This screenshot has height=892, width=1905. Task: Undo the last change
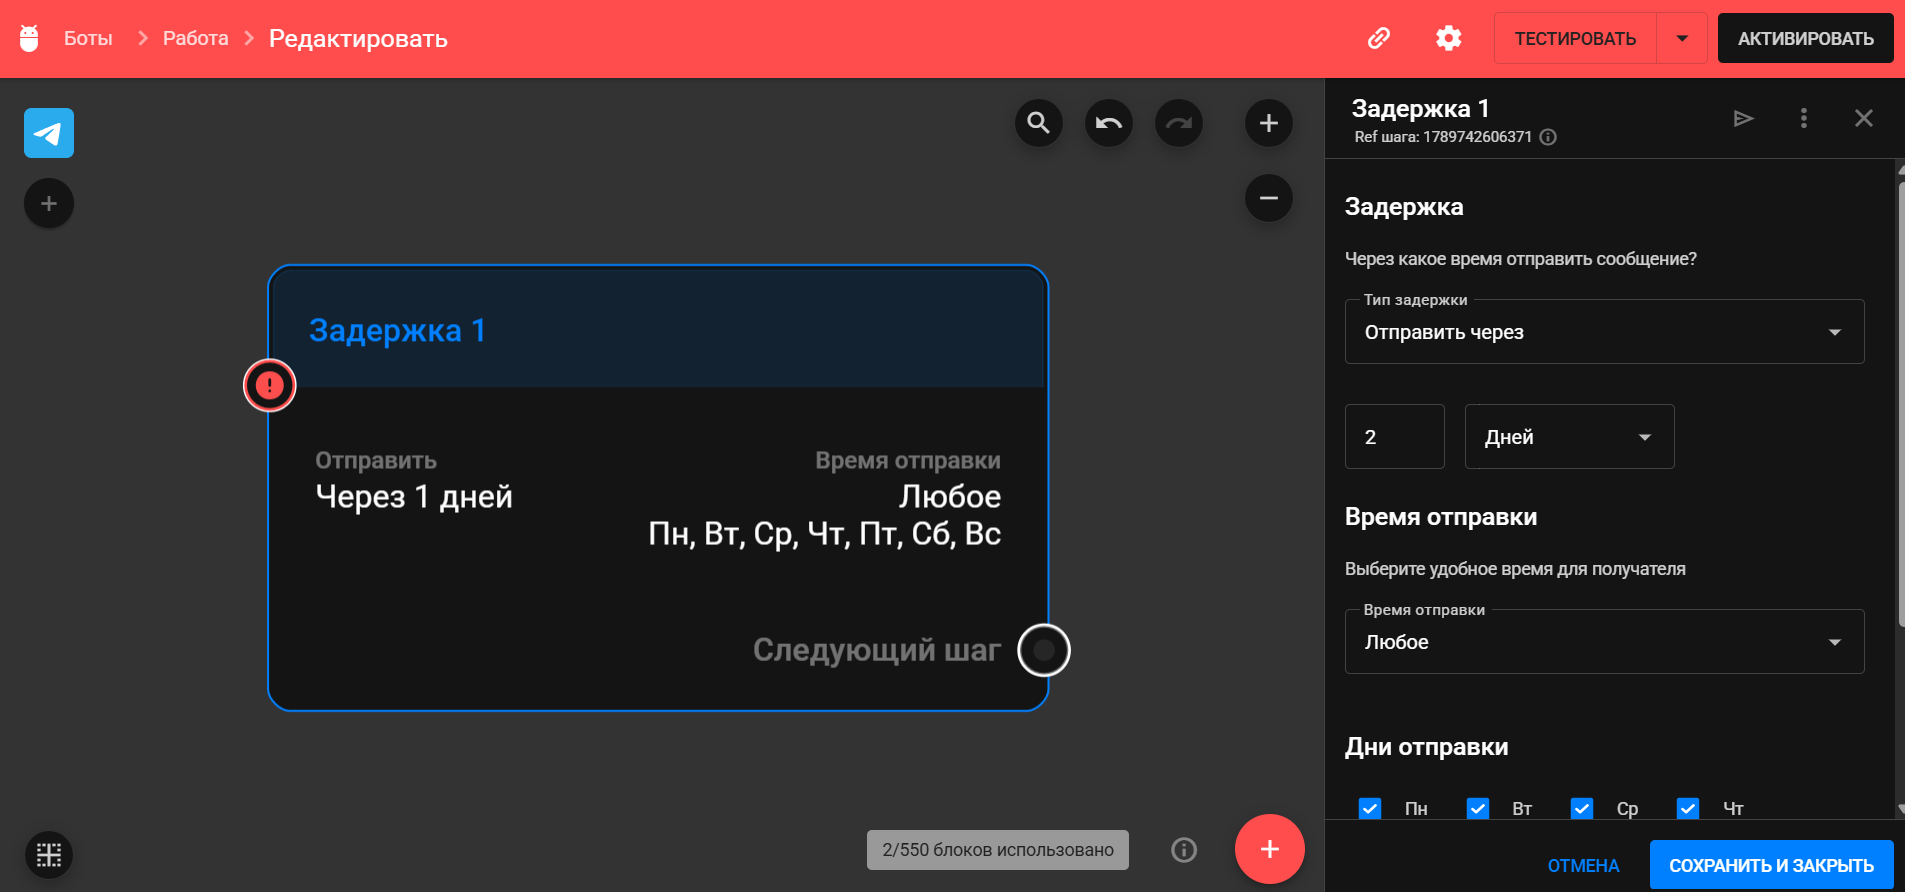click(1109, 123)
